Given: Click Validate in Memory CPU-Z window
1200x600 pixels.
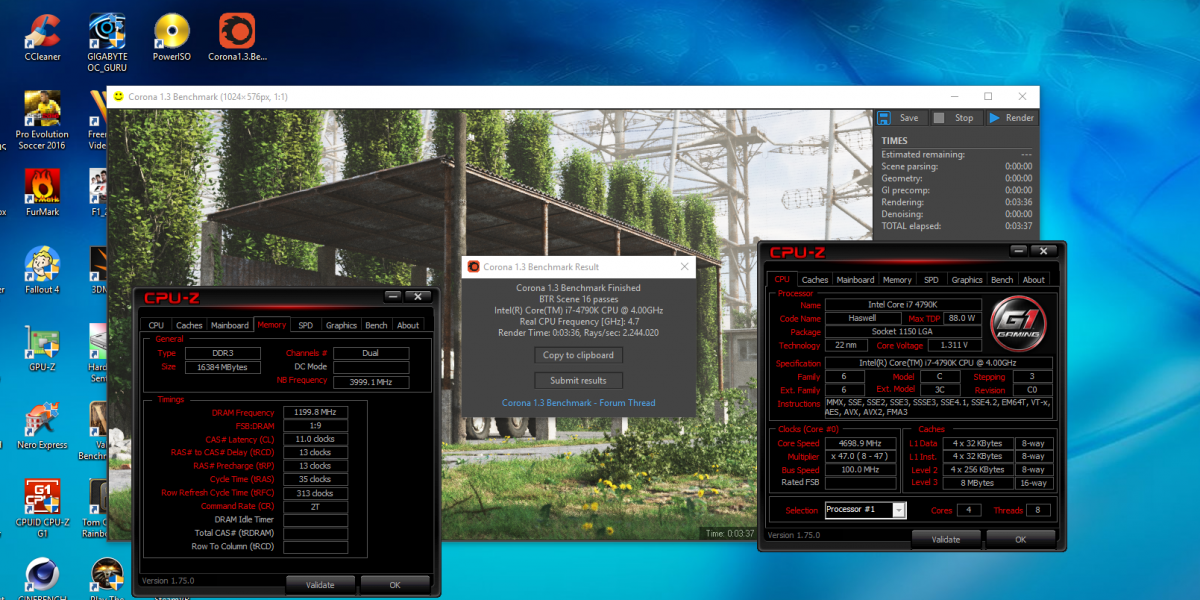Looking at the screenshot, I should 320,584.
